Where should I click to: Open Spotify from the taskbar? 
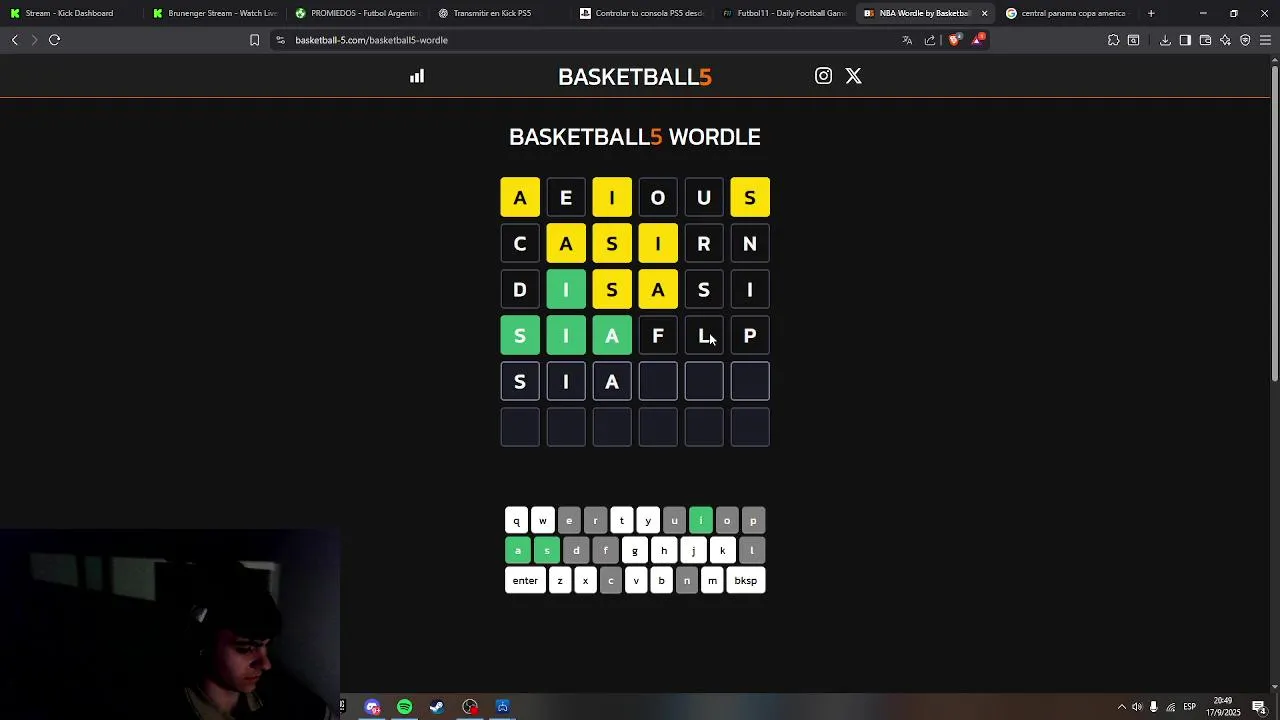pyautogui.click(x=404, y=707)
